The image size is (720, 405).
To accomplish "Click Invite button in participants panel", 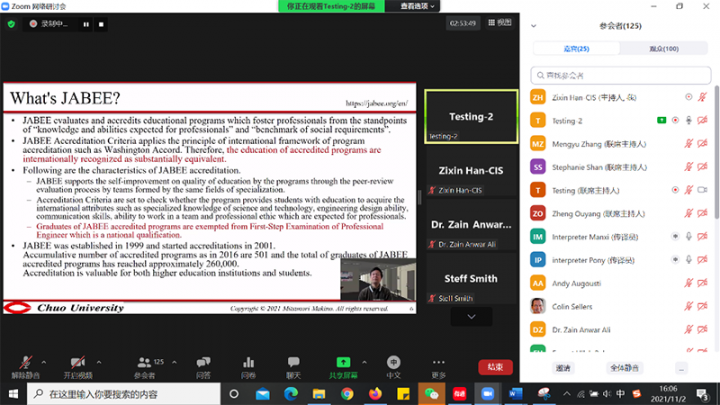I will coord(563,368).
